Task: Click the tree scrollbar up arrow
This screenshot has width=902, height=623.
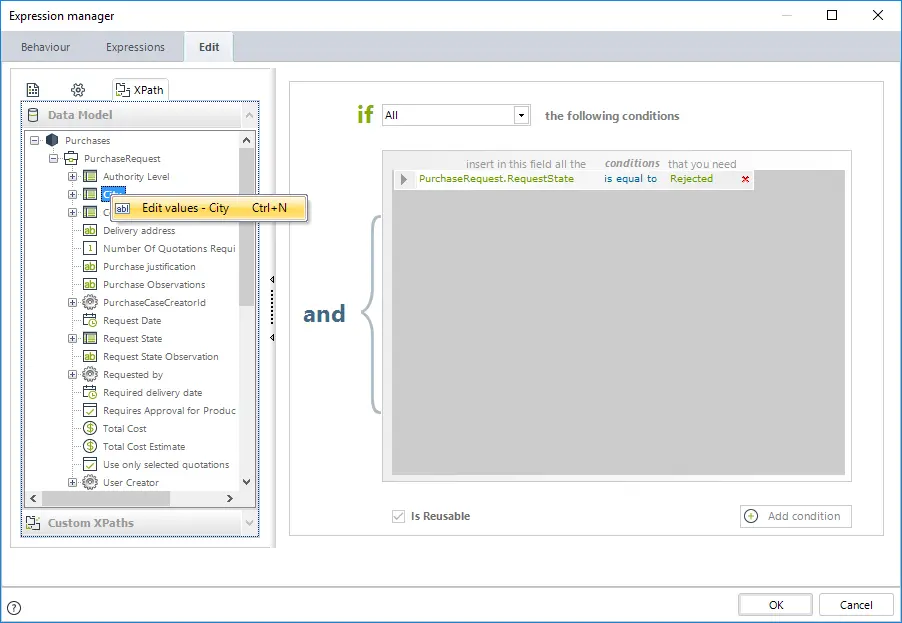Action: (247, 140)
